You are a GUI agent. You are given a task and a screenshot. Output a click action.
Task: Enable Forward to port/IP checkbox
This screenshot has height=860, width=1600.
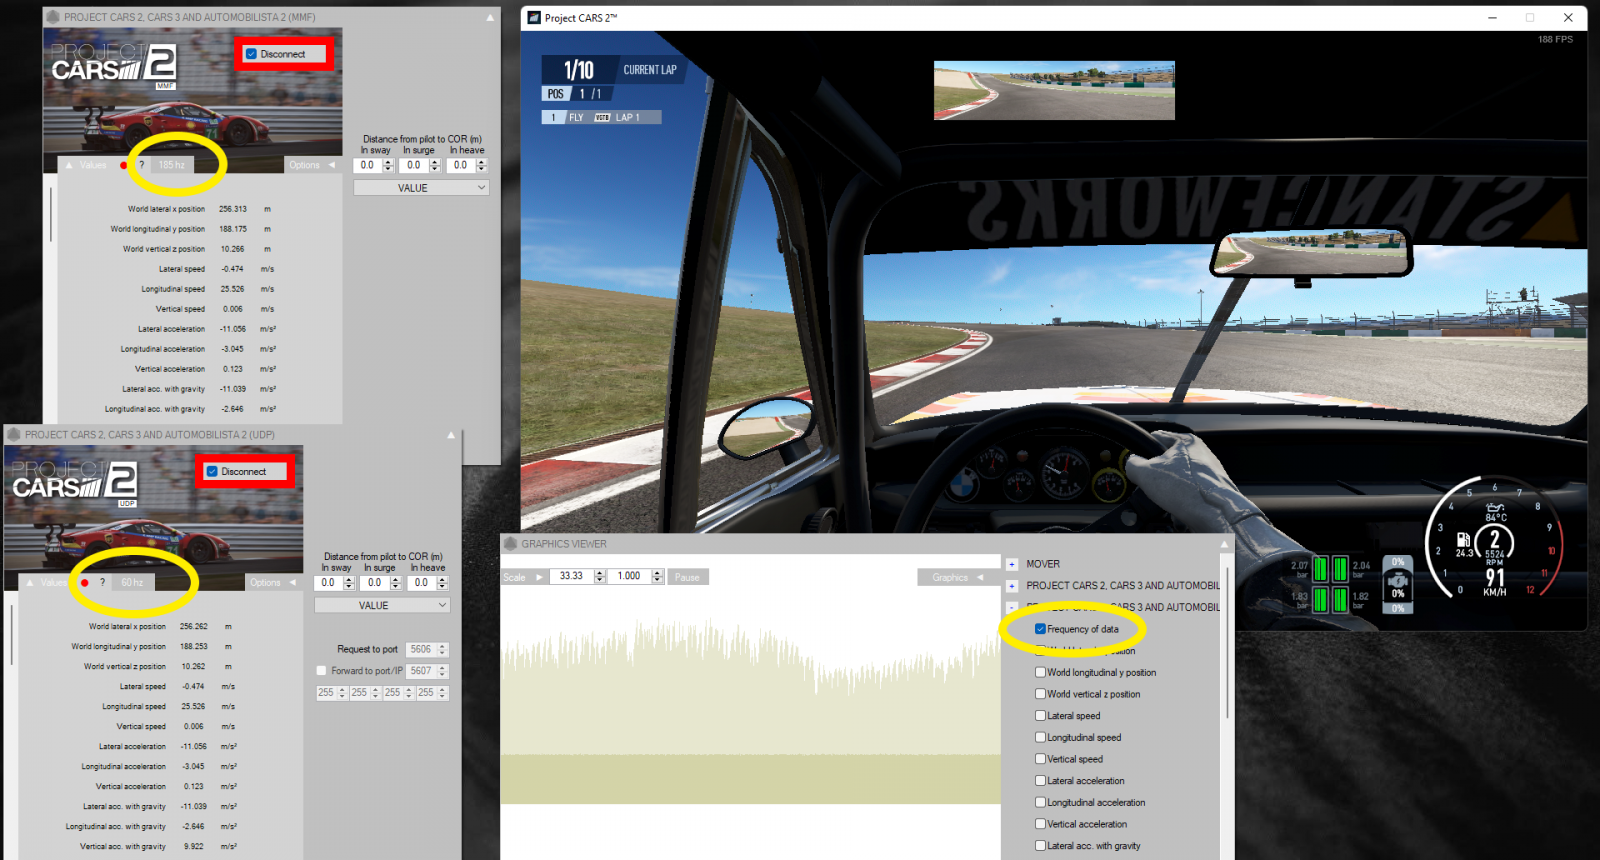[x=321, y=671]
